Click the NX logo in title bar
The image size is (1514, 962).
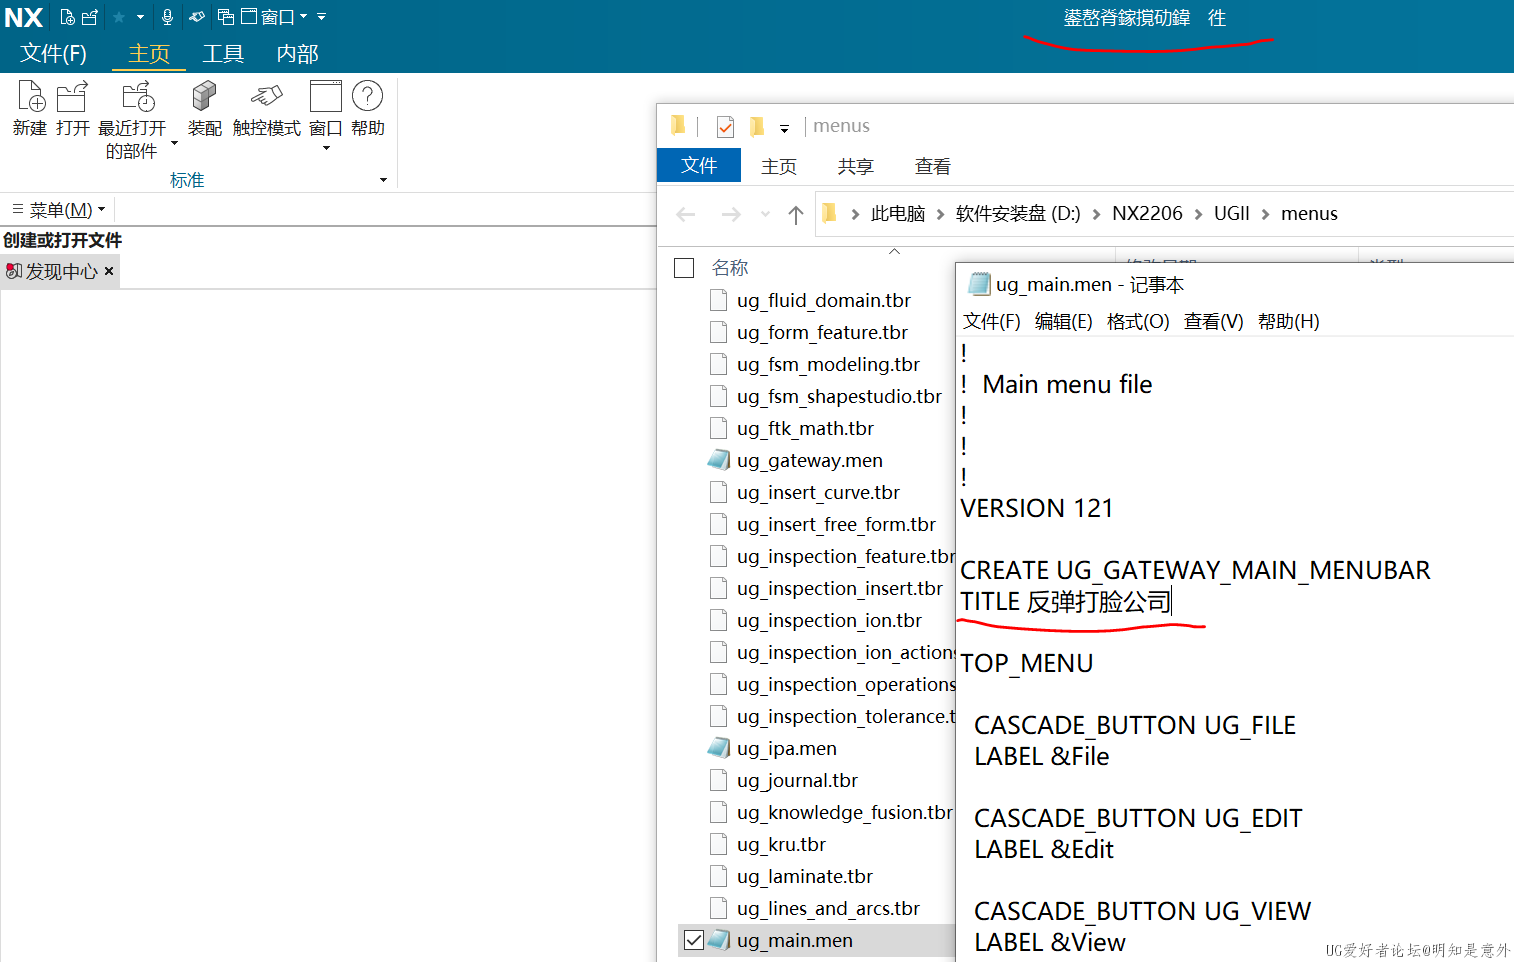coord(24,18)
